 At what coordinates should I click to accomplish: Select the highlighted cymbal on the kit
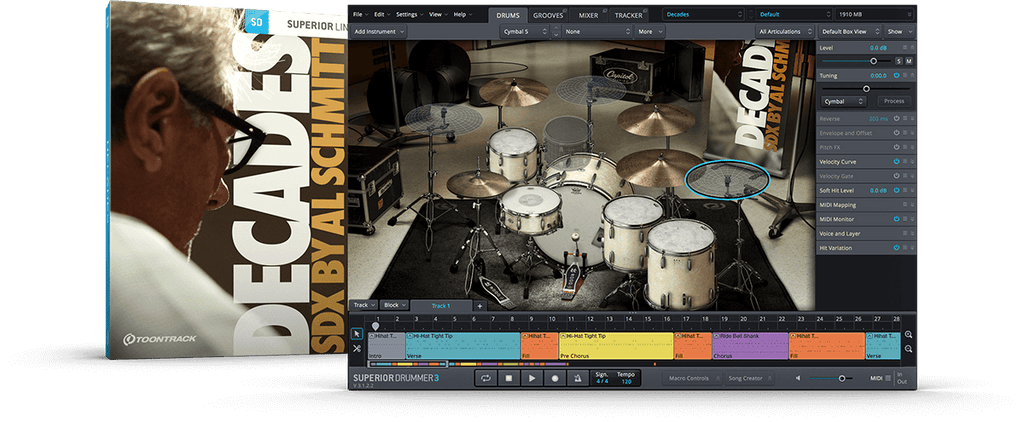[x=728, y=179]
